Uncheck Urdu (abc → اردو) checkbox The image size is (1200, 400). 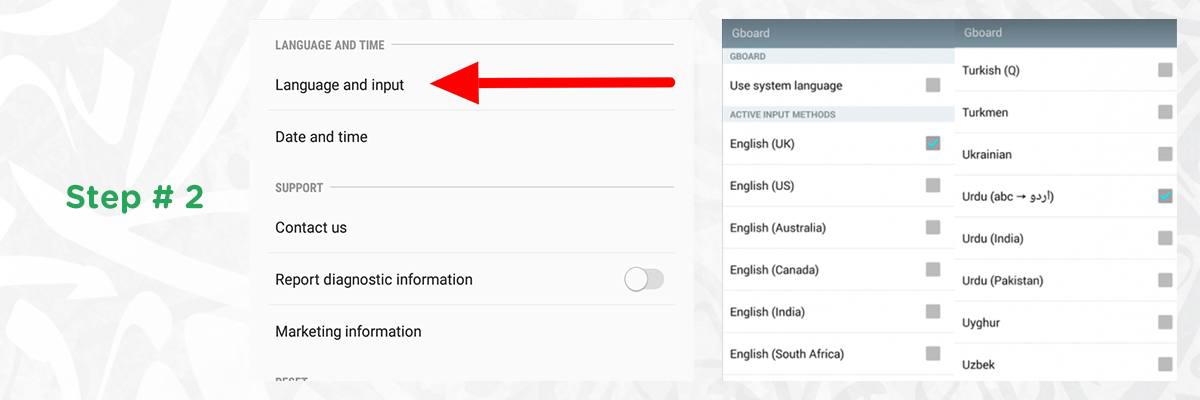[1165, 196]
